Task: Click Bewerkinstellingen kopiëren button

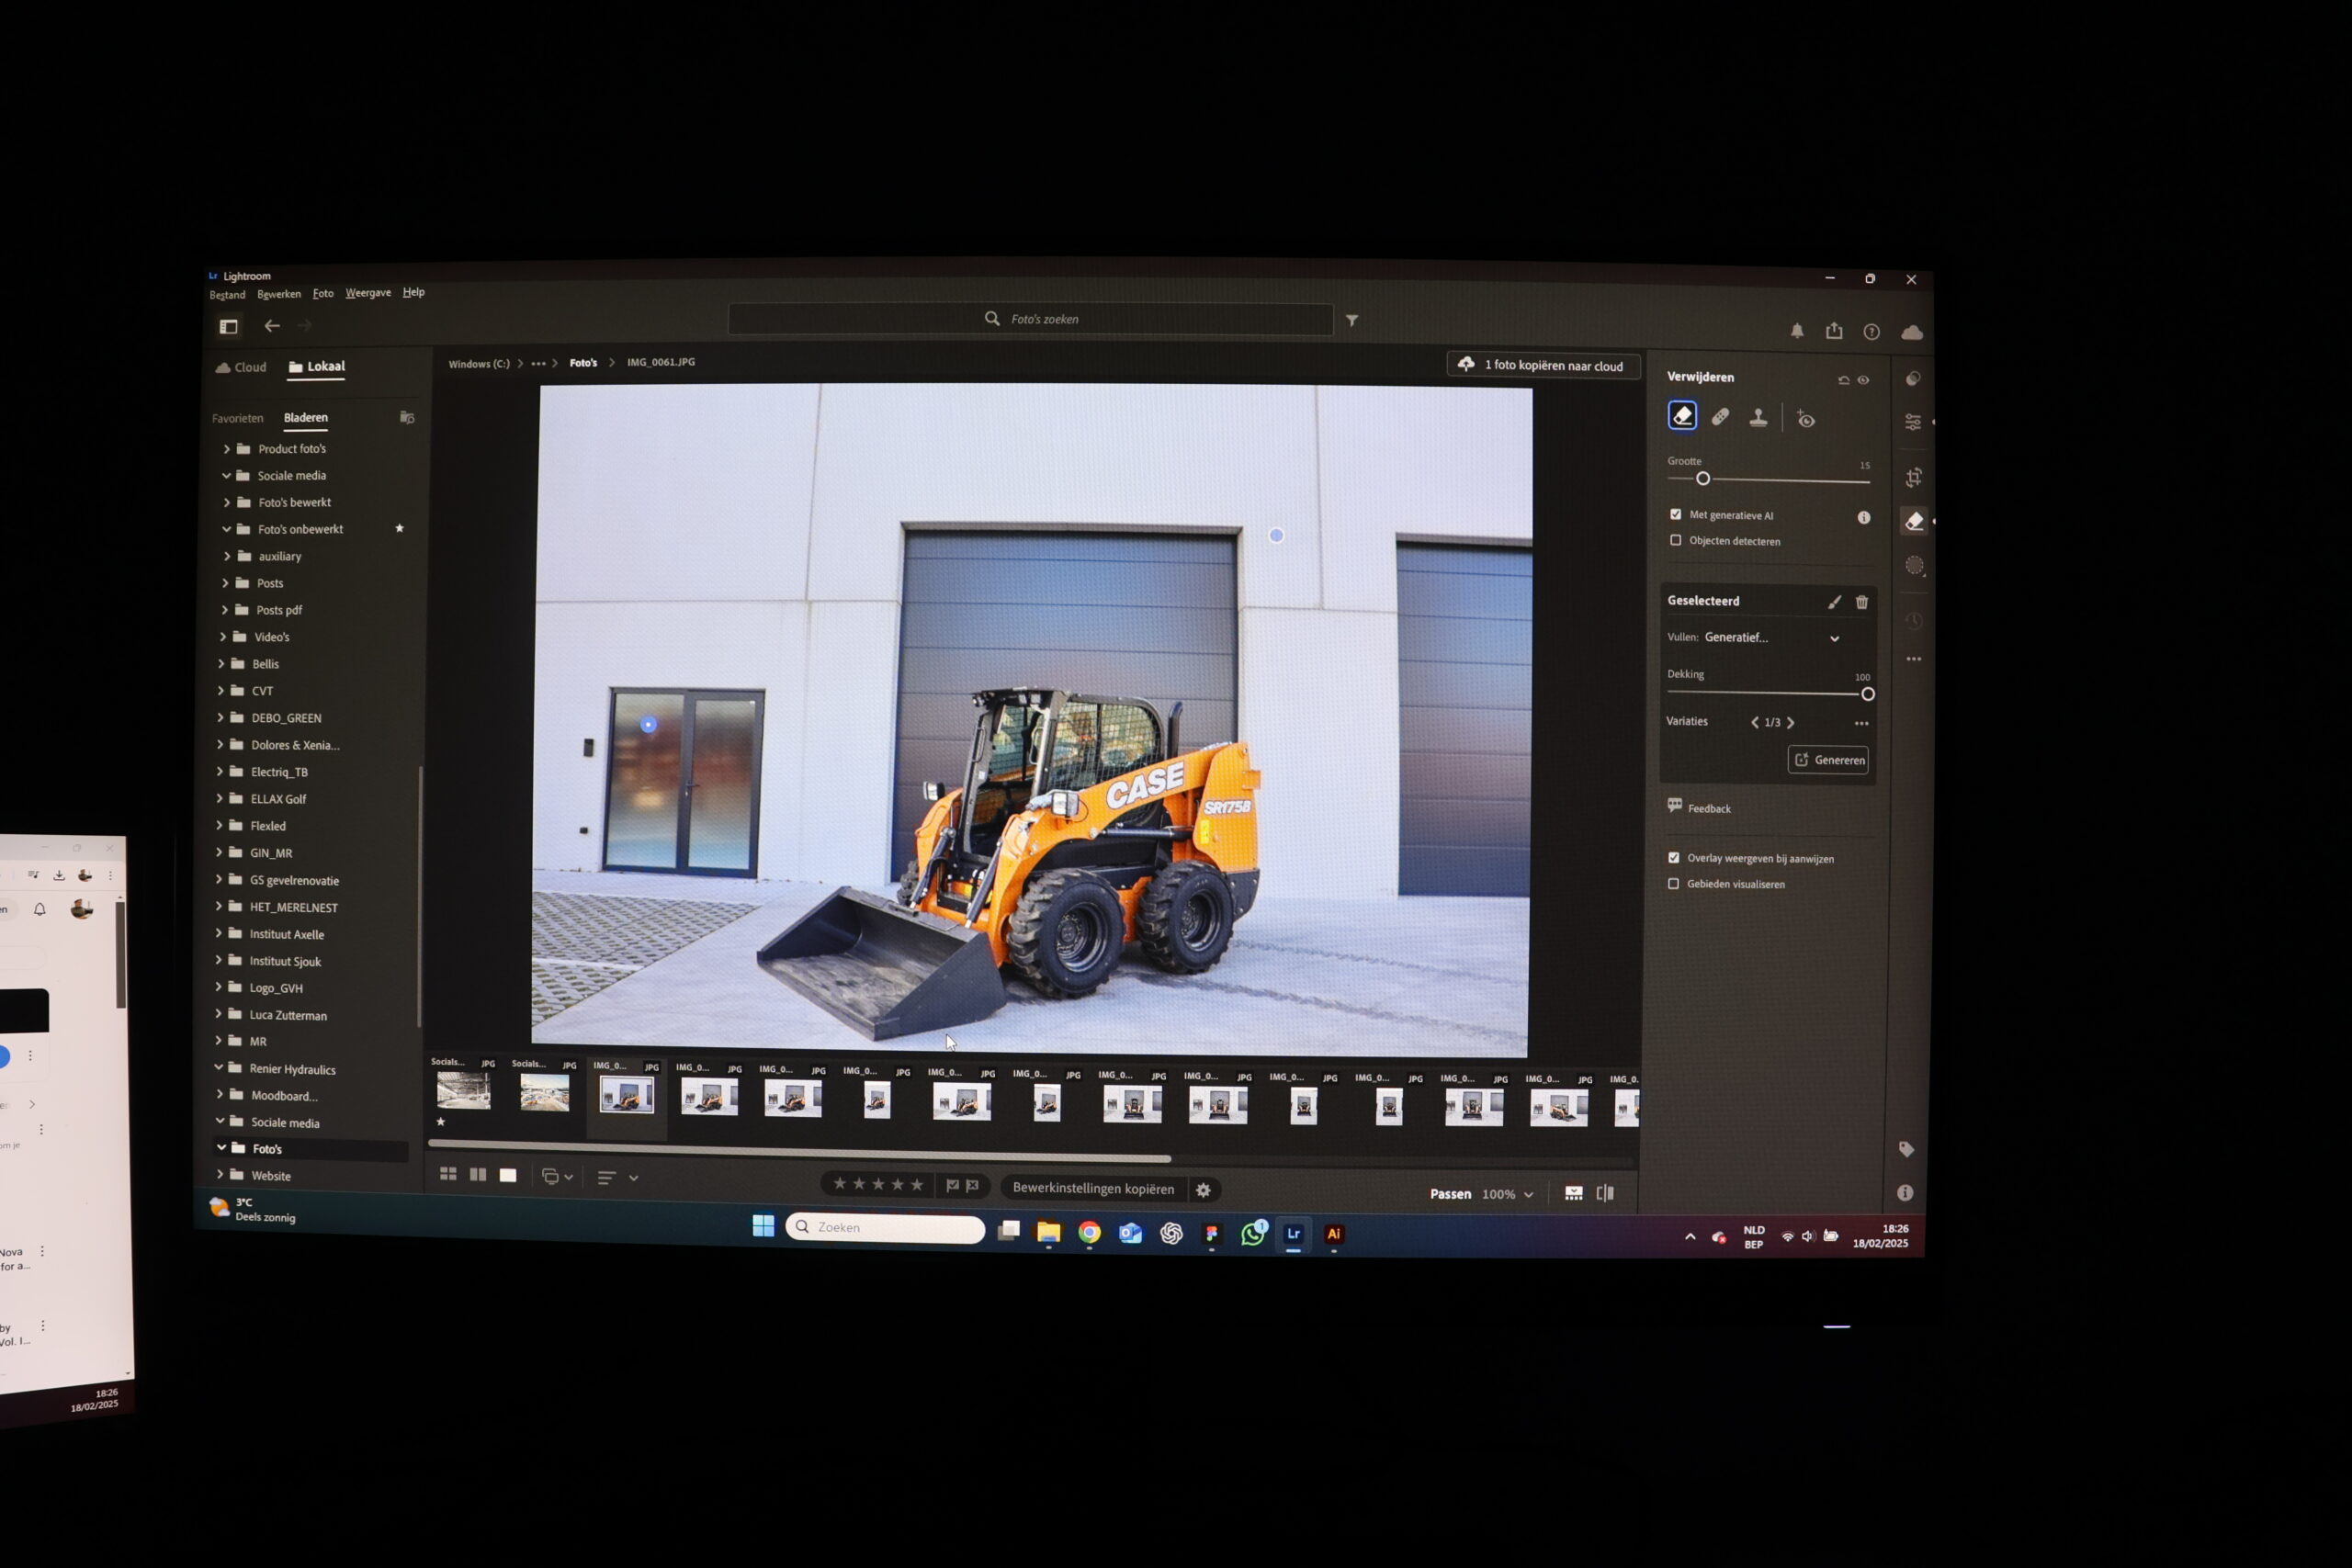Action: tap(1093, 1188)
